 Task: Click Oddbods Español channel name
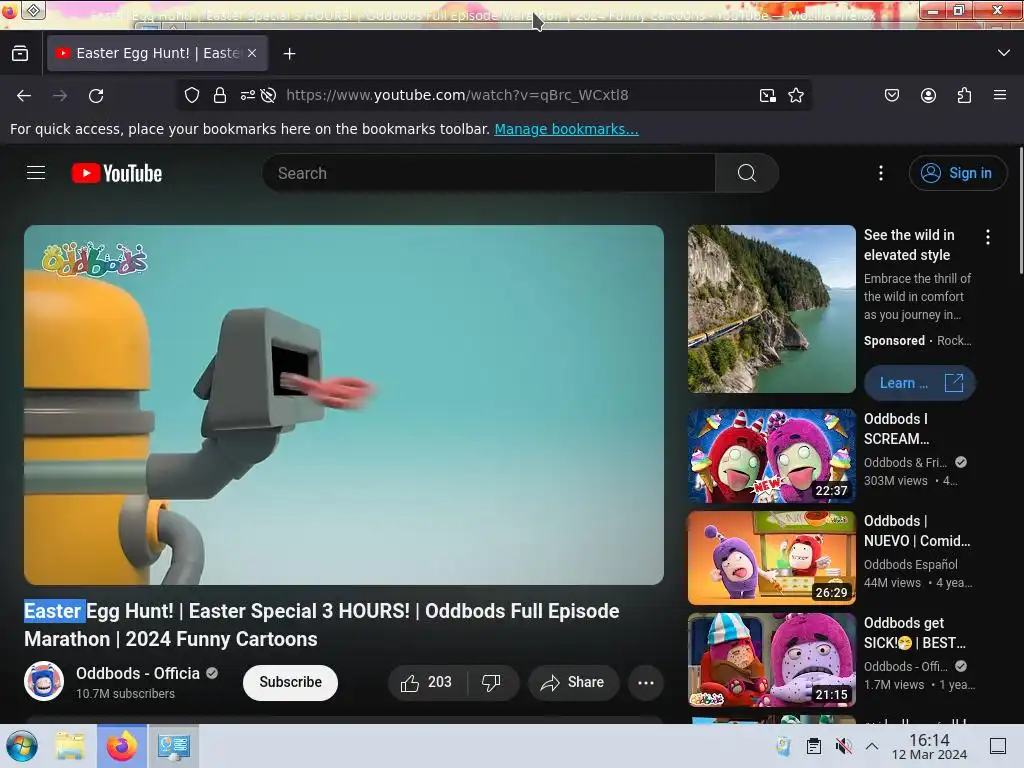point(910,565)
